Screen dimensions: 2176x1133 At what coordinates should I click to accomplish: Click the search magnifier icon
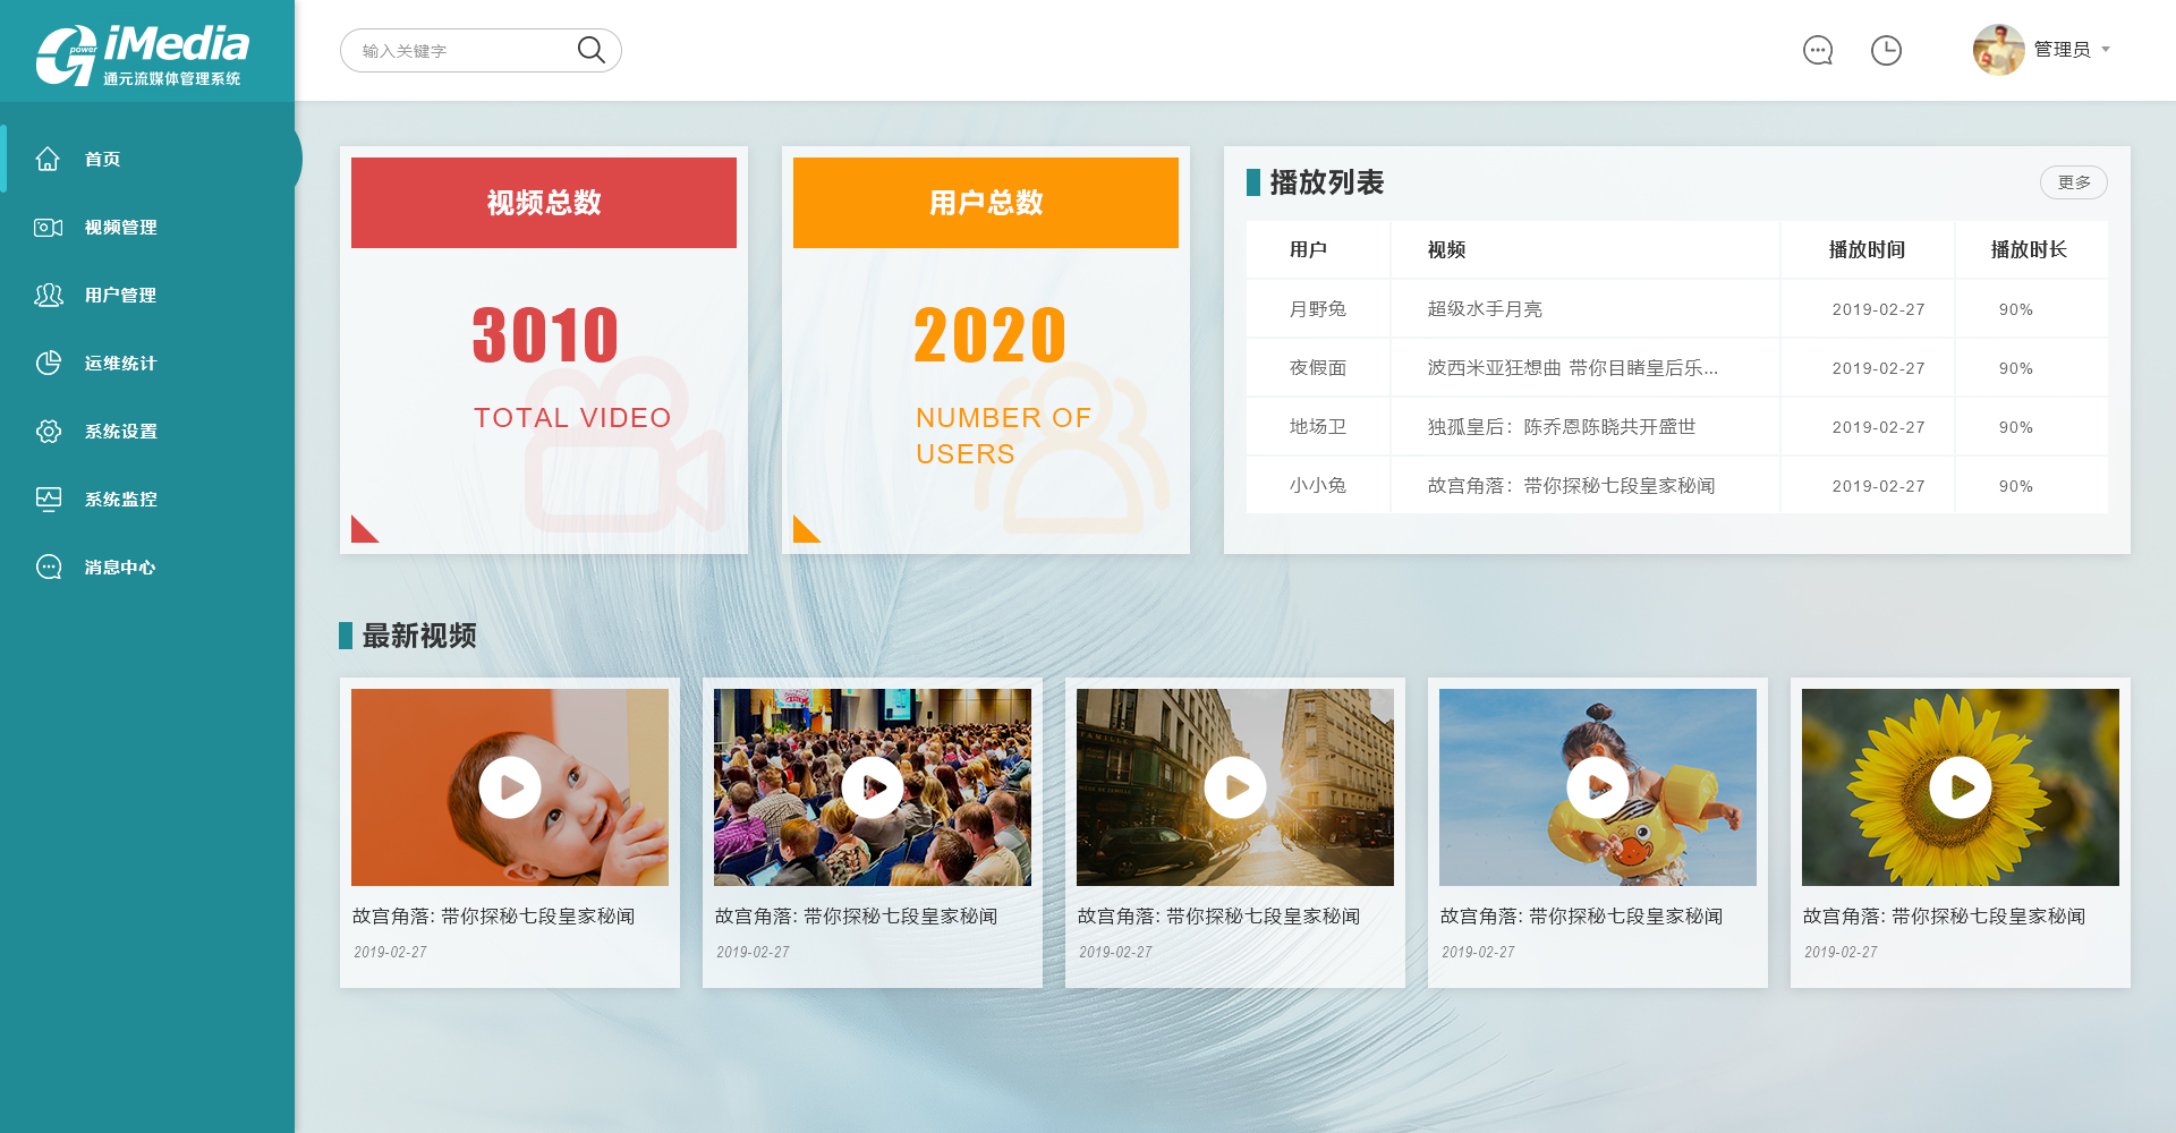click(x=591, y=50)
